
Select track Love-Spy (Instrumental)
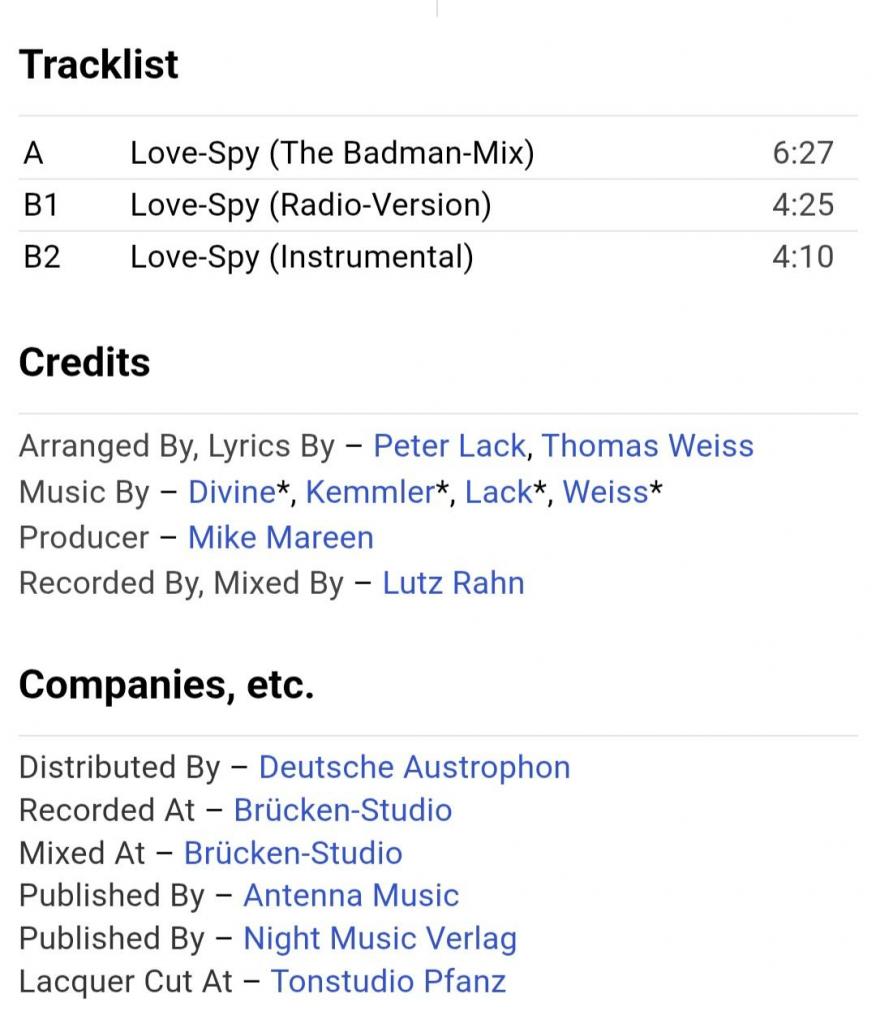(x=301, y=257)
